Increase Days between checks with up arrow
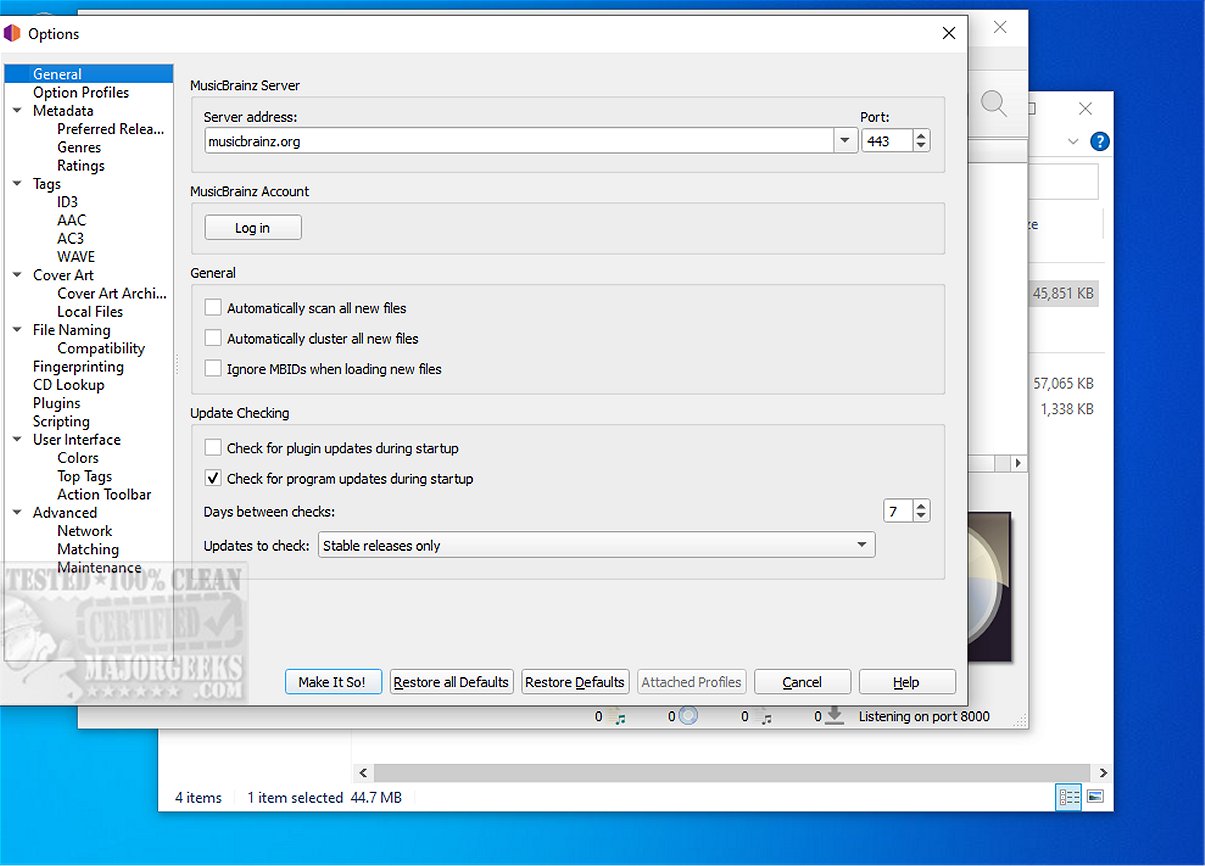Screen dimensions: 1205x866 point(921,505)
